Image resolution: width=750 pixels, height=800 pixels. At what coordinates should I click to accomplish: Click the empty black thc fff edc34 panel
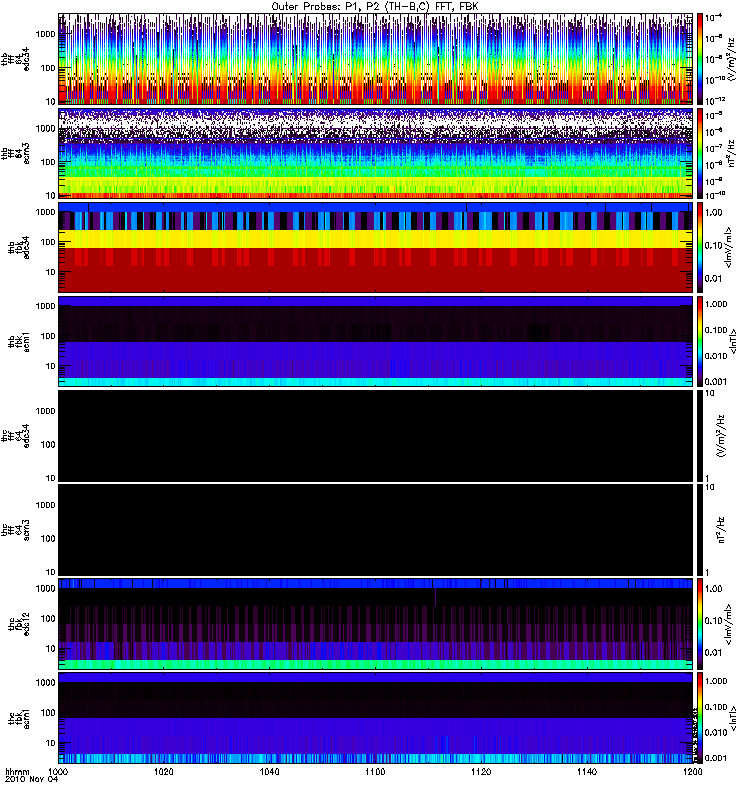click(376, 436)
